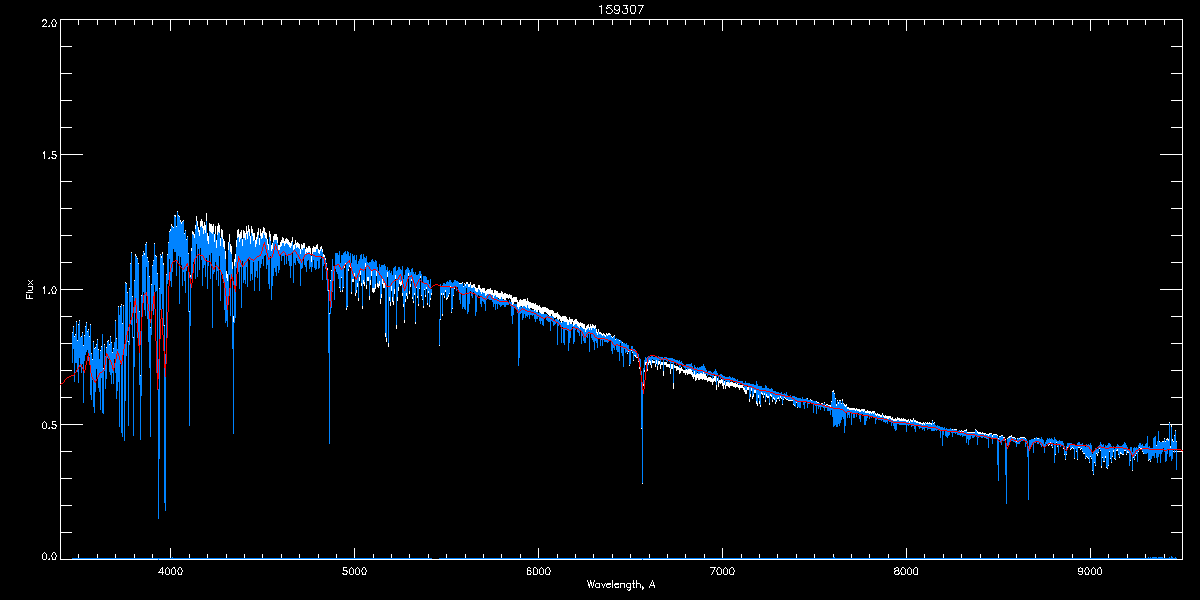Click the 1.5 flux tick label
Image resolution: width=1200 pixels, height=600 pixels.
pyautogui.click(x=48, y=156)
